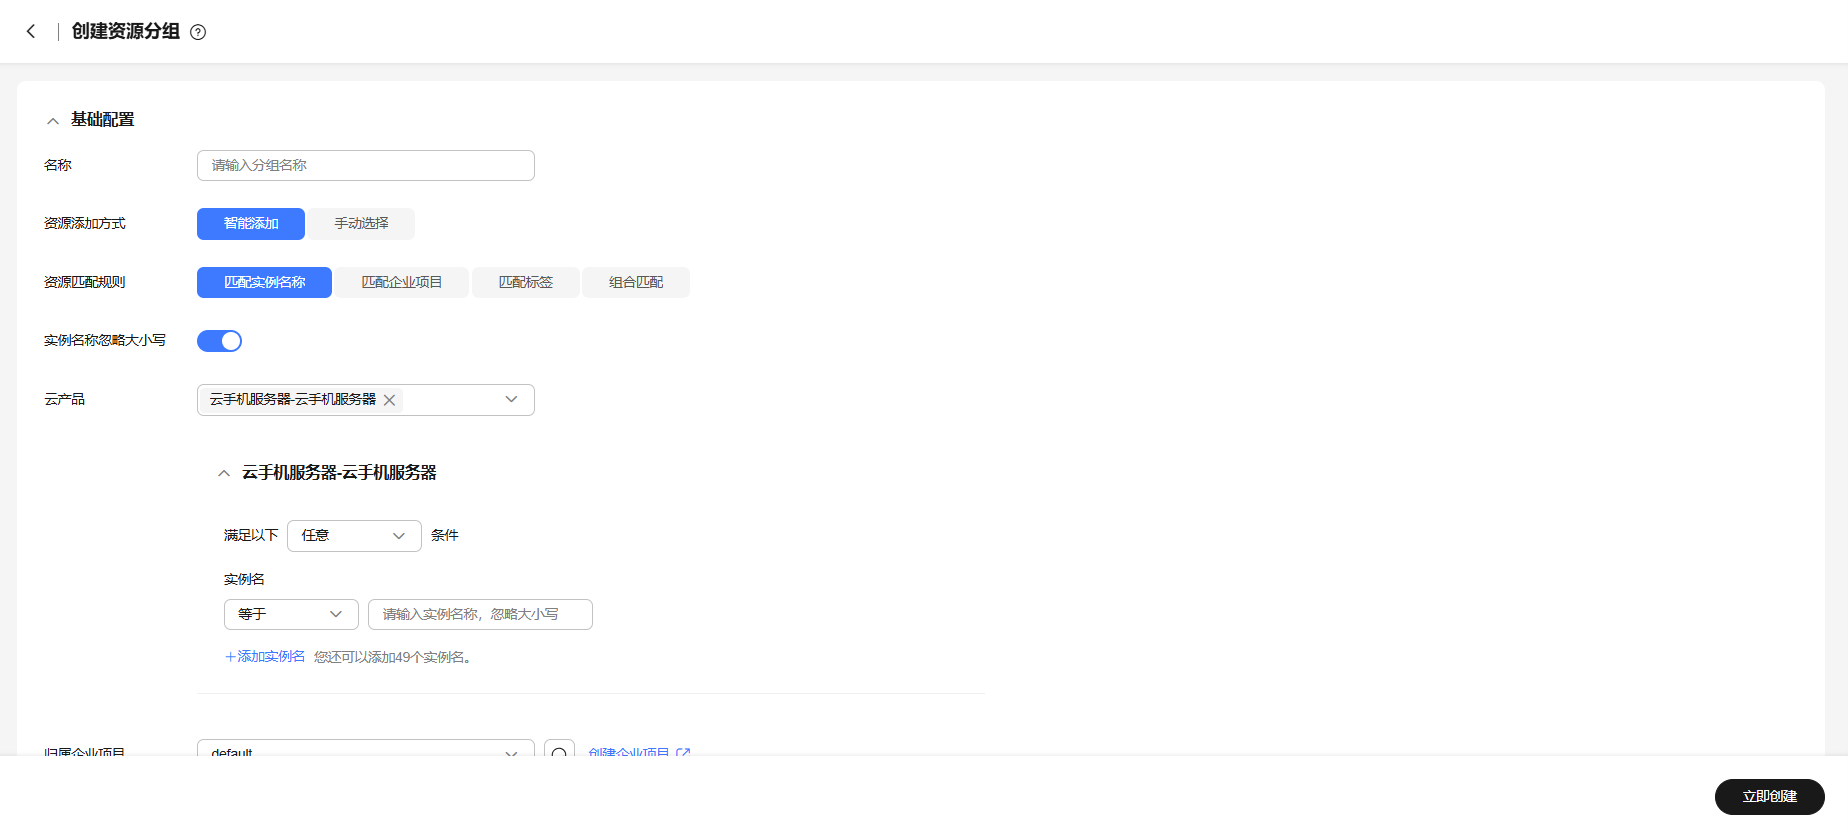Viewport: 1848px width, 830px height.
Task: Go back using the left arrow icon
Action: [x=31, y=31]
